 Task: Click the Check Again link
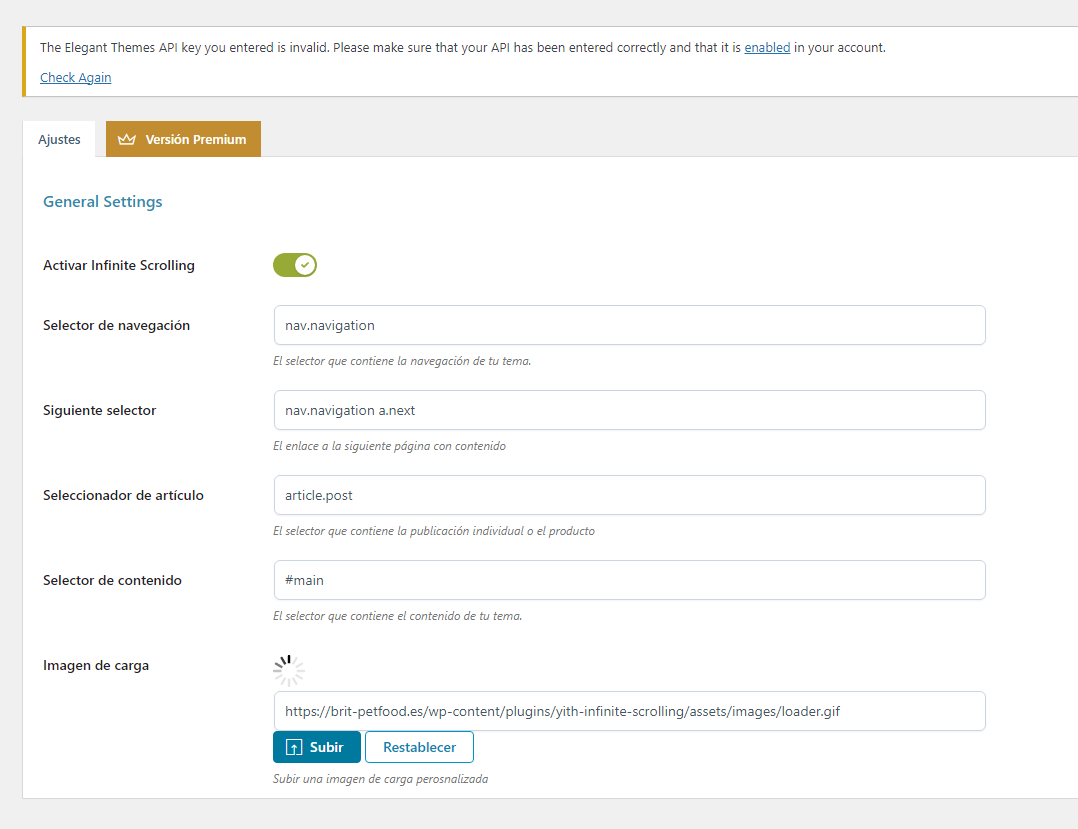[x=76, y=78]
